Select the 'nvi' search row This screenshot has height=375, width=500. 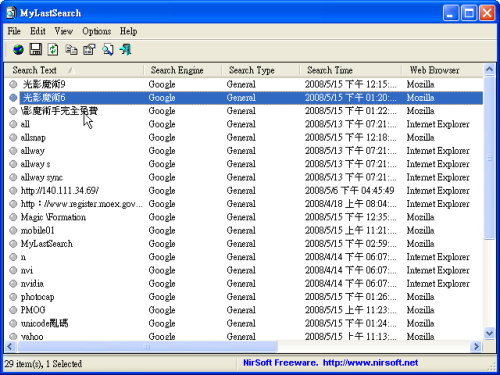coord(244,270)
